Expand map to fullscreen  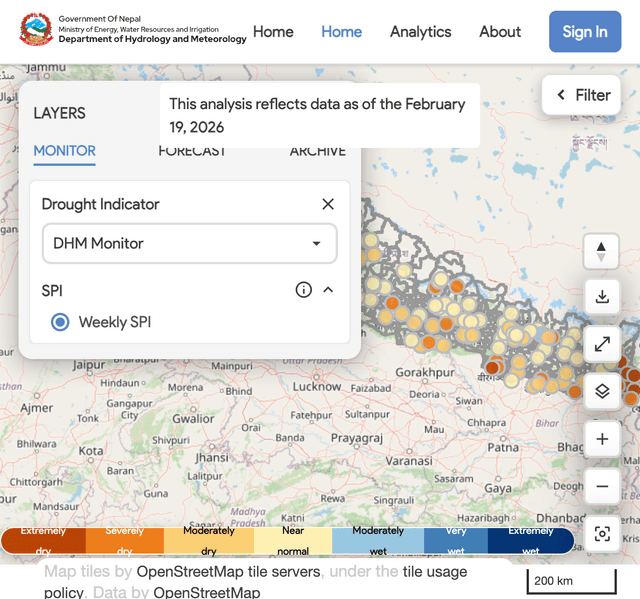click(x=601, y=344)
